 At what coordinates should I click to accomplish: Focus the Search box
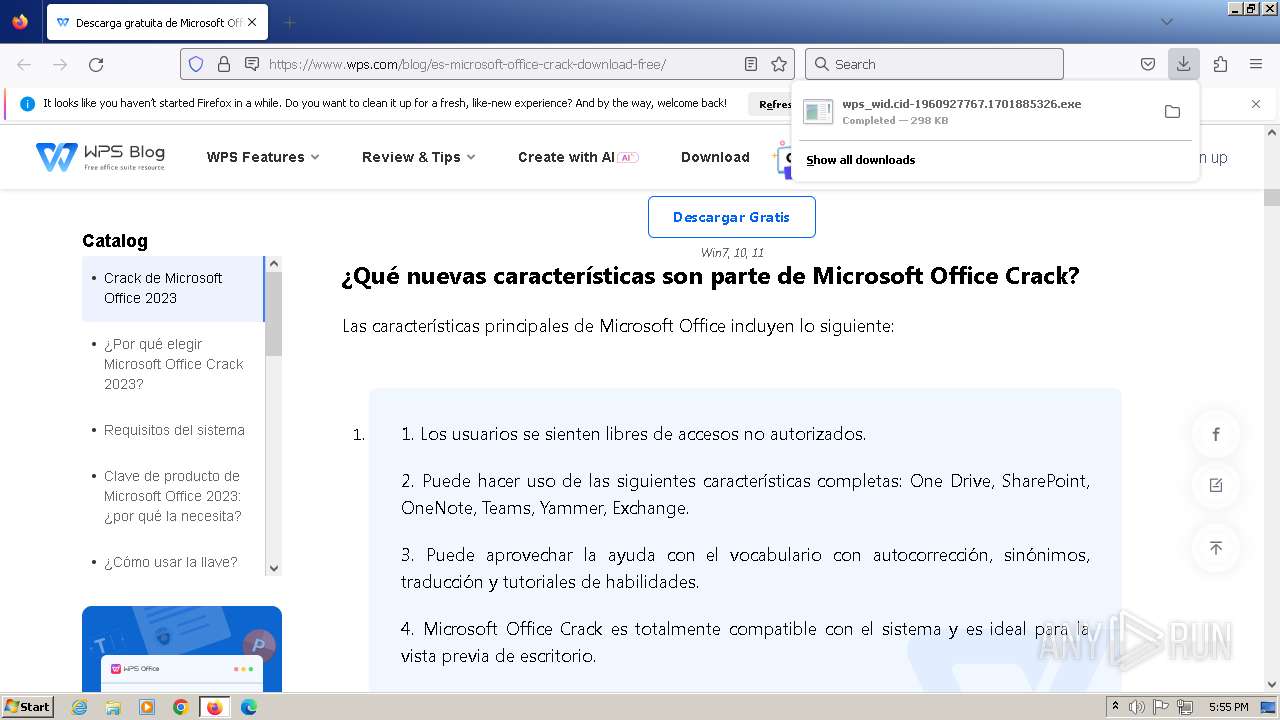click(x=934, y=64)
